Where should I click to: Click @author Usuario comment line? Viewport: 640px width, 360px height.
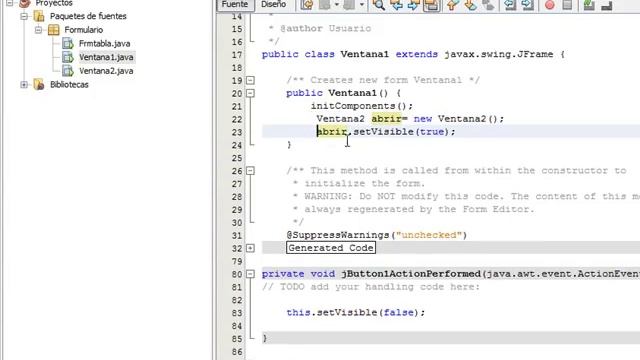(325, 29)
